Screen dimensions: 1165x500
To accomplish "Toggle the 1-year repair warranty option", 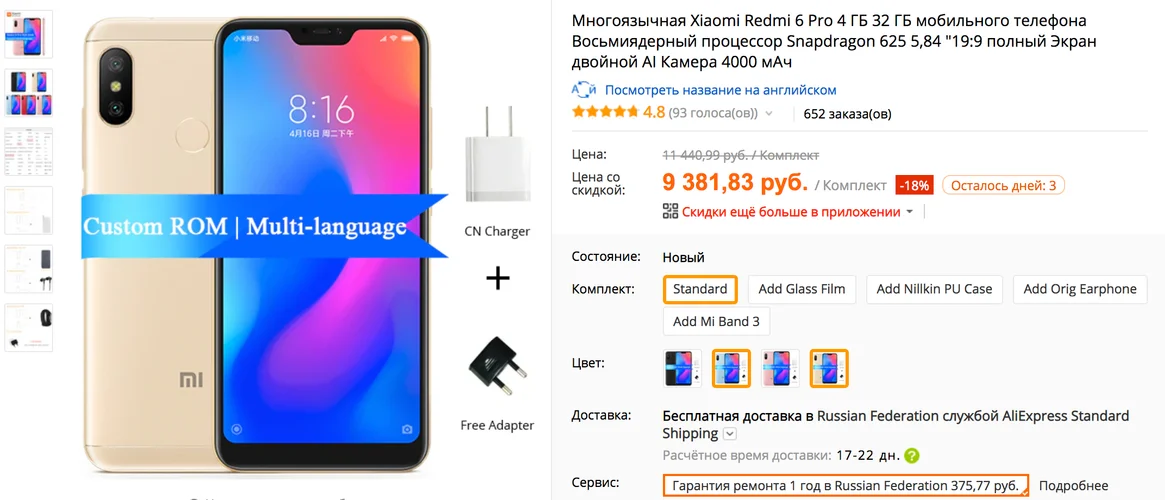I will pos(846,486).
